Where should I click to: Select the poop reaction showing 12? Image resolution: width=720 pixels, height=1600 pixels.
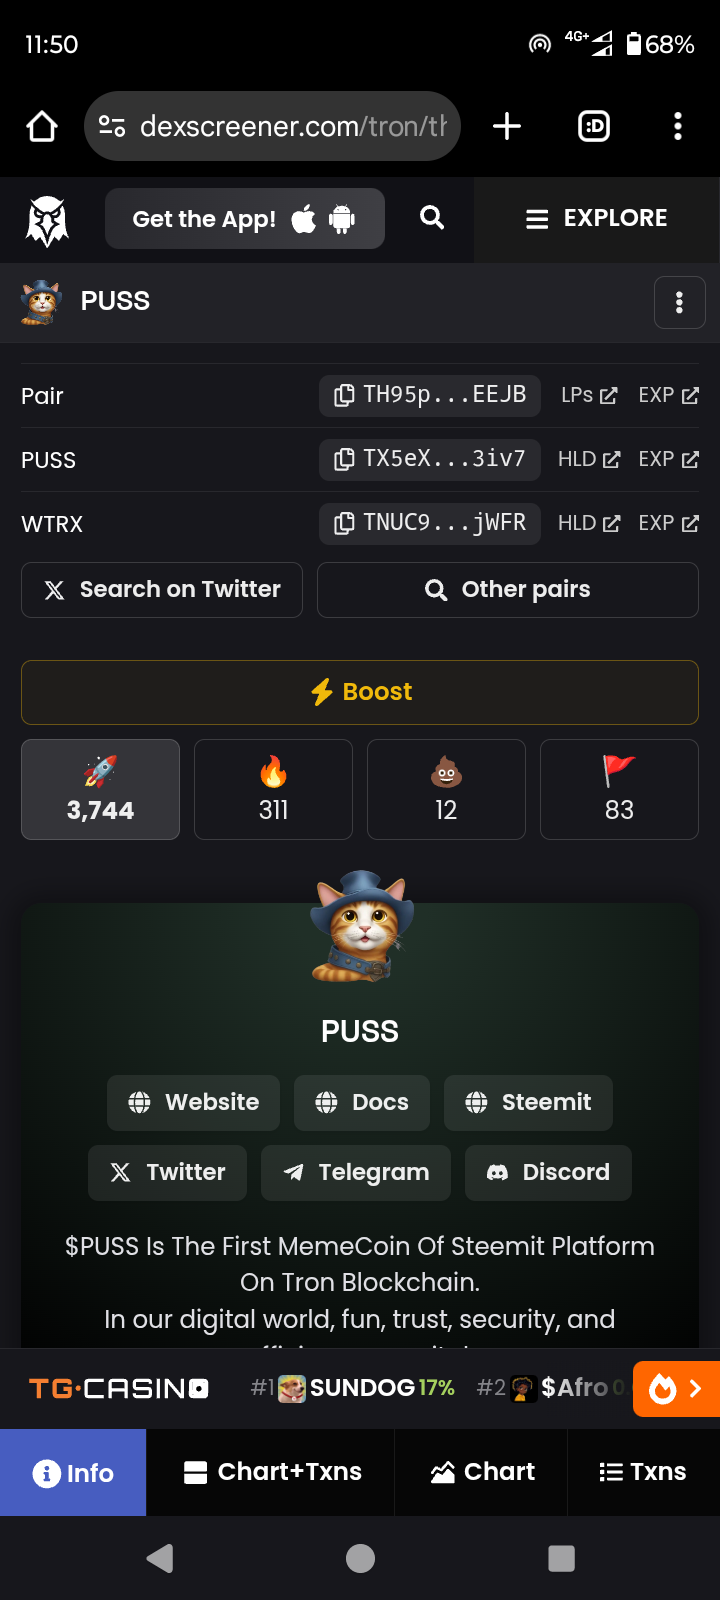point(446,789)
